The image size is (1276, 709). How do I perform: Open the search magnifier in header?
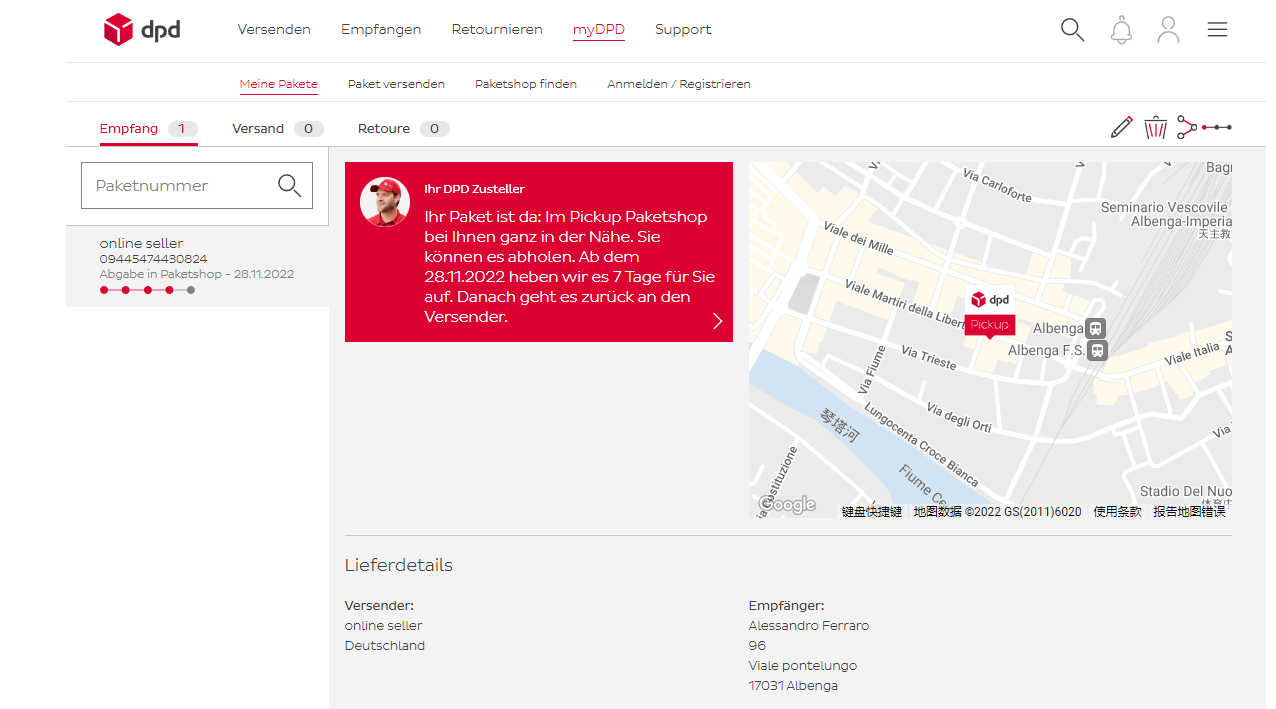1072,30
